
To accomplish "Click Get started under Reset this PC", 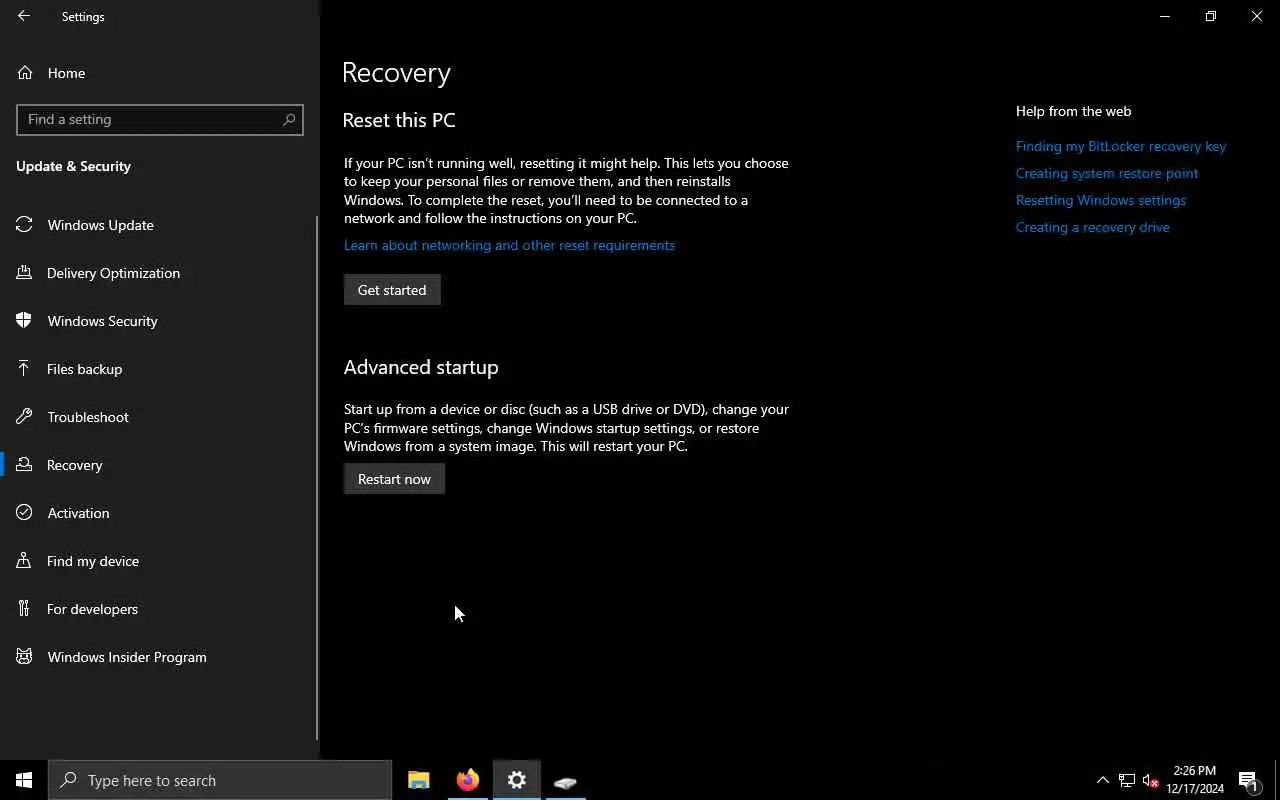I will pyautogui.click(x=392, y=290).
